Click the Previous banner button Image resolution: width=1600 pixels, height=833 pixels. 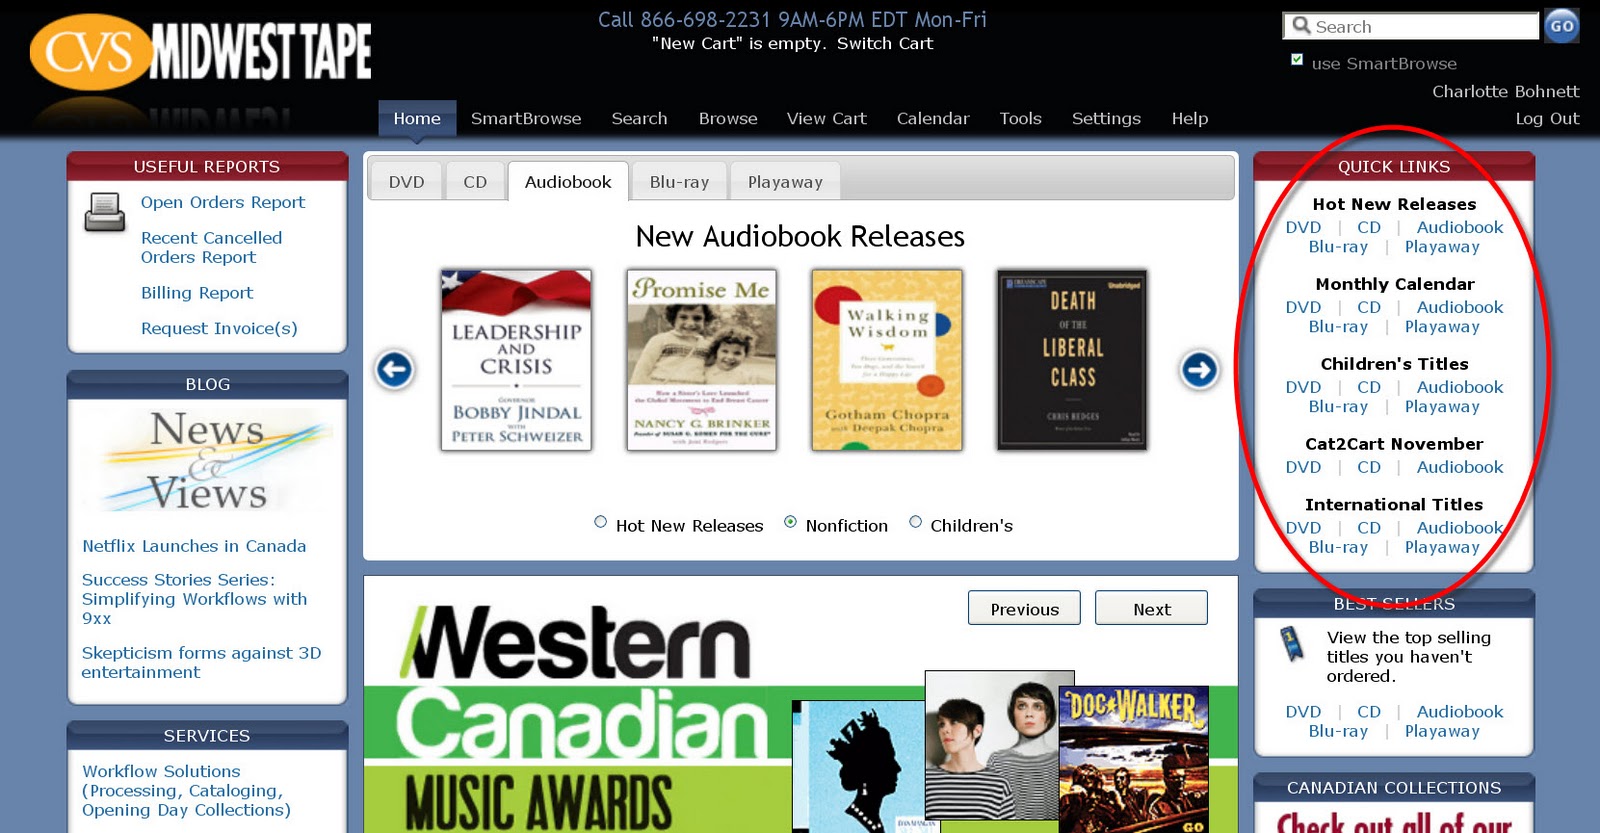[x=1024, y=608]
